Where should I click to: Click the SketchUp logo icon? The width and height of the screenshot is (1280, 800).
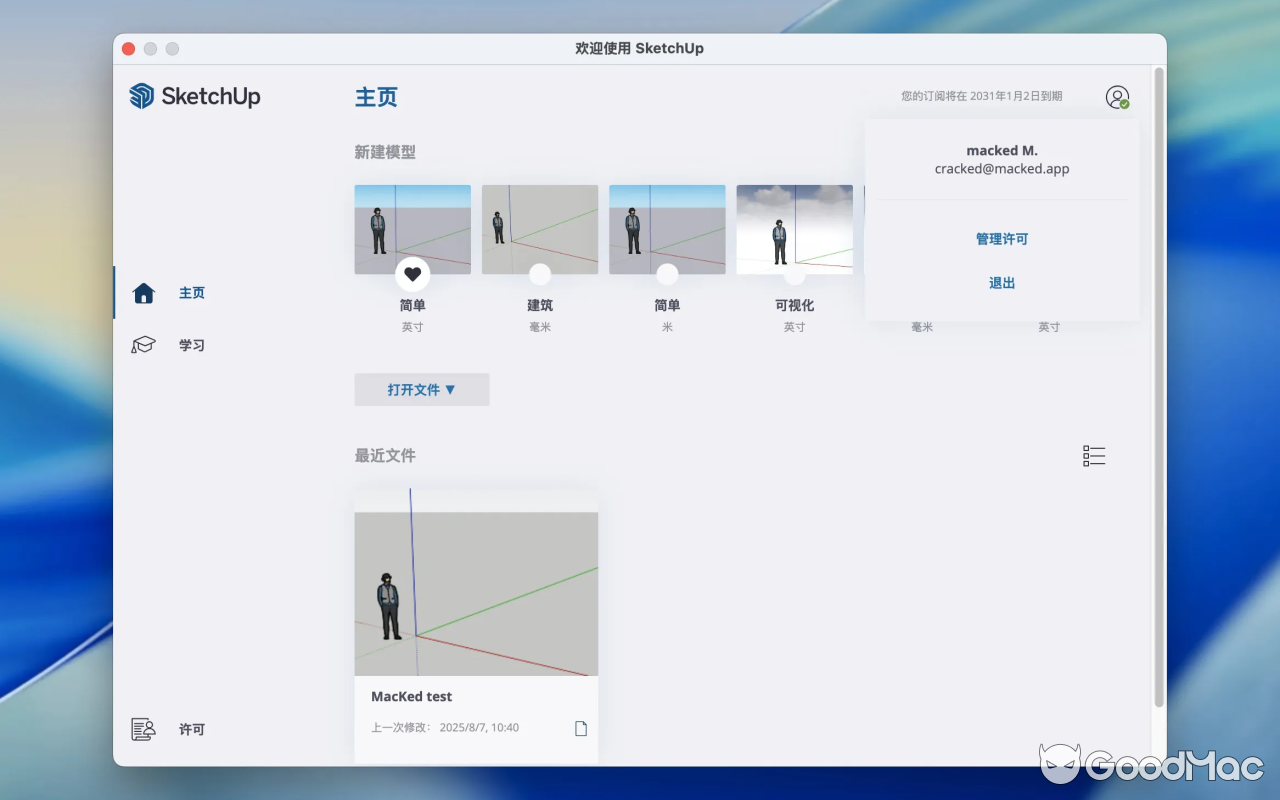tap(142, 96)
